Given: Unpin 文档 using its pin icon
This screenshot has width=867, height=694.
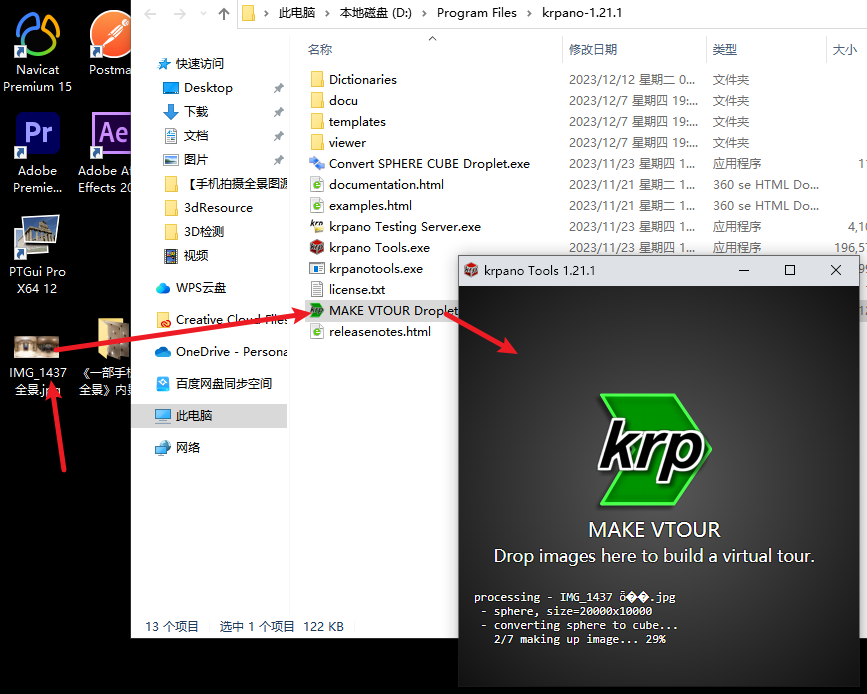Looking at the screenshot, I should tap(279, 136).
